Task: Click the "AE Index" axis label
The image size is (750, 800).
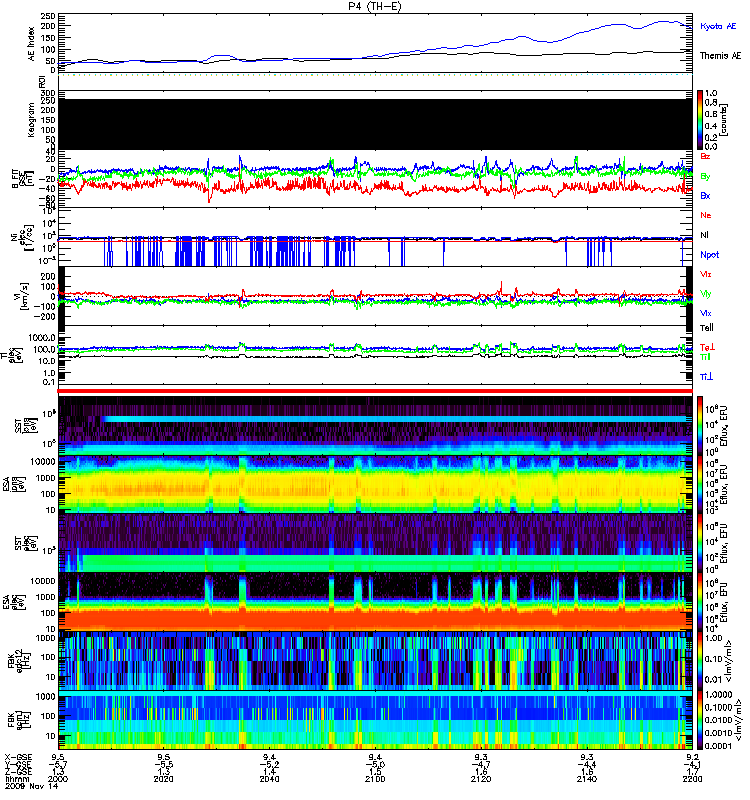Action: pos(32,44)
